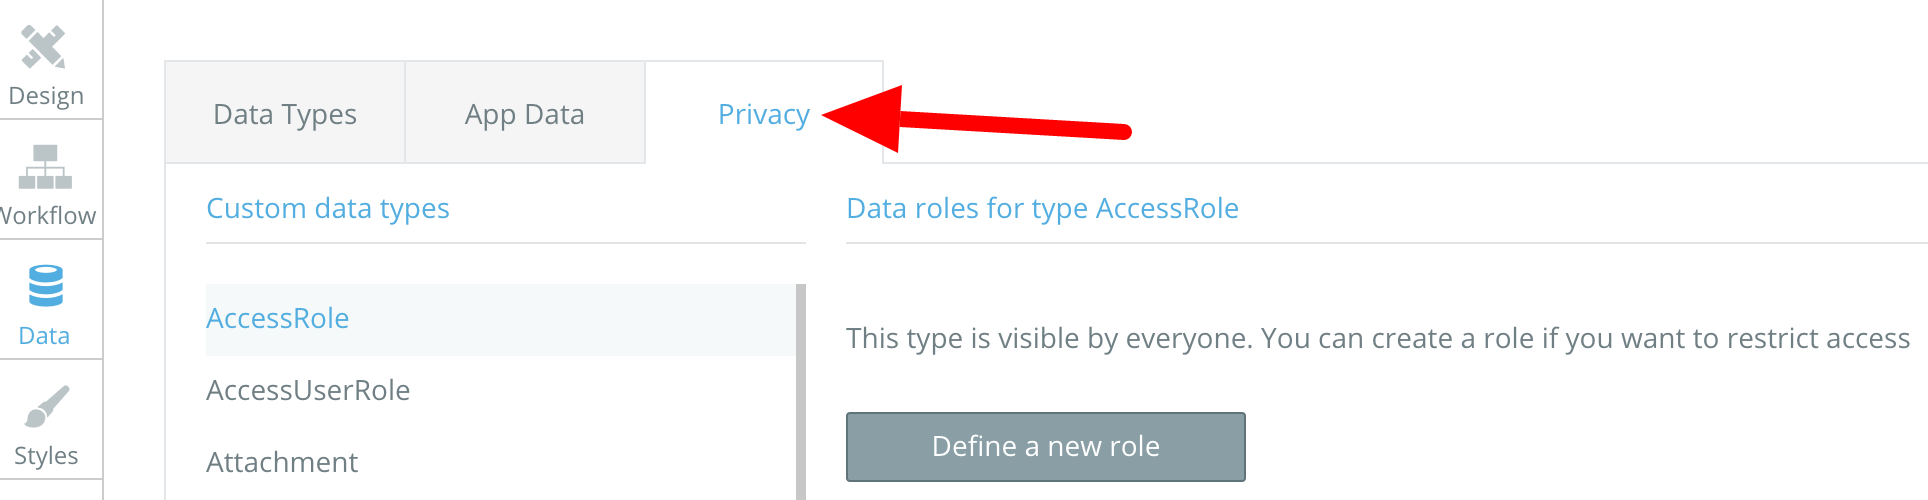This screenshot has height=500, width=1928.
Task: Open the Design tab crossed-tools icon
Action: [x=44, y=47]
